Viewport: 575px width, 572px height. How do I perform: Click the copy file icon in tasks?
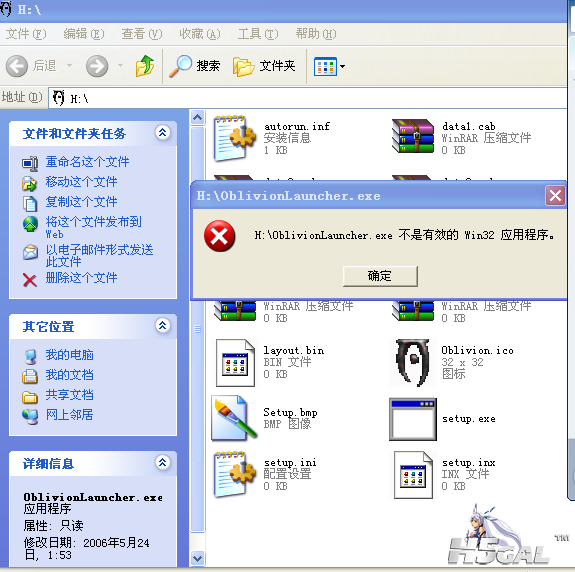(x=30, y=204)
